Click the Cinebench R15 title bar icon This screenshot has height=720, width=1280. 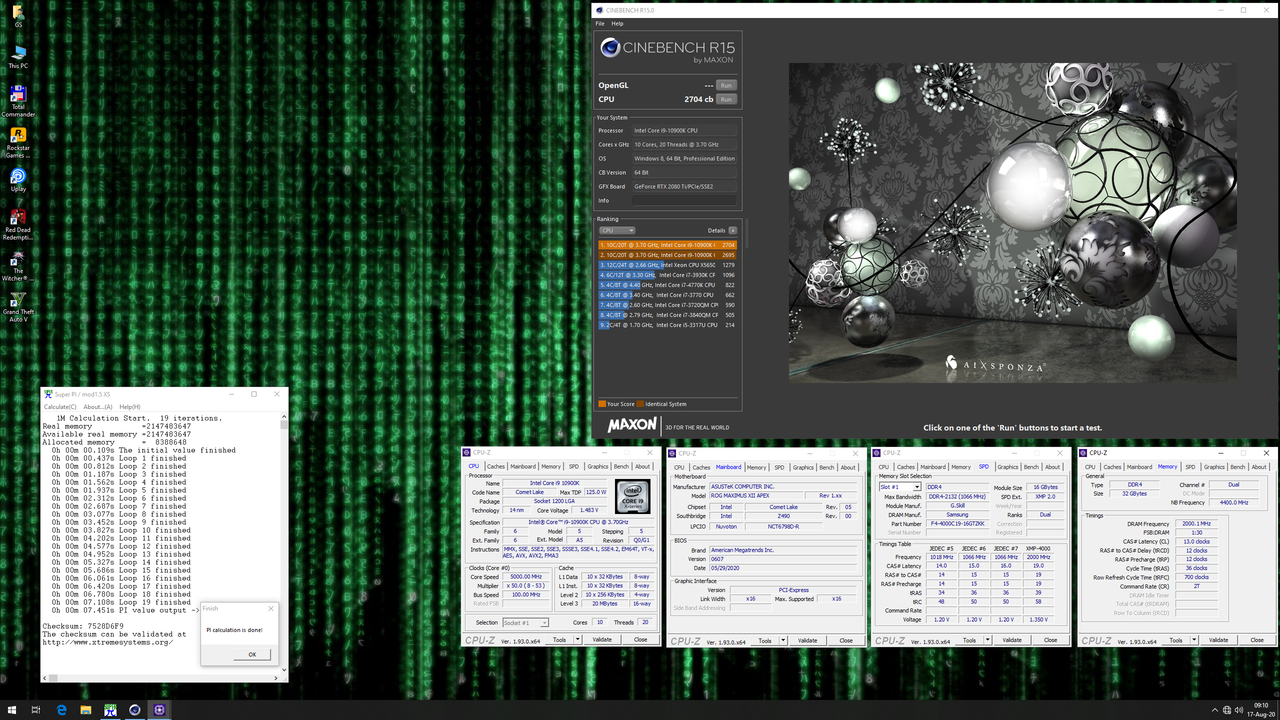[600, 10]
